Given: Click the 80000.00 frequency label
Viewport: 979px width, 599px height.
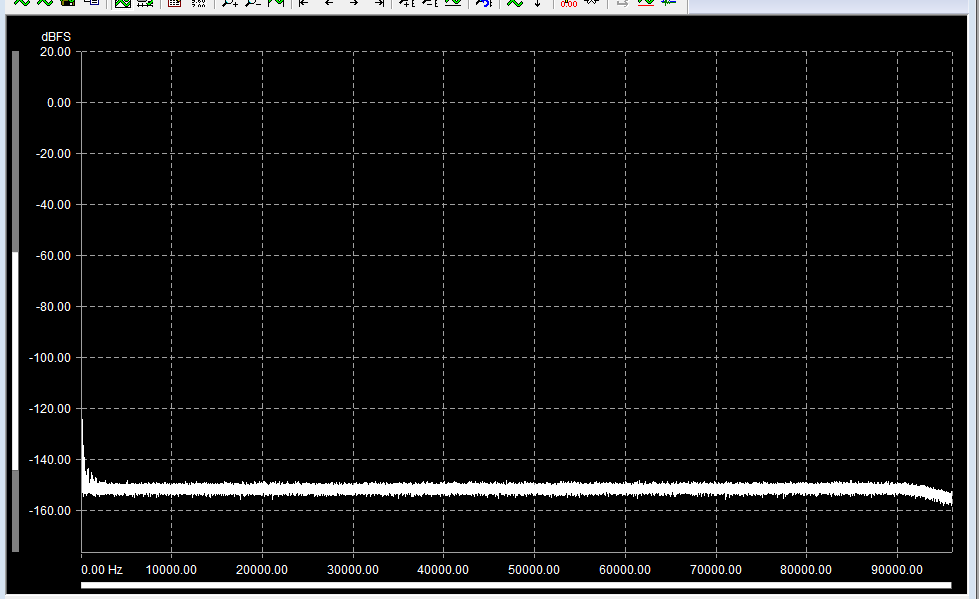Looking at the screenshot, I should tap(806, 570).
